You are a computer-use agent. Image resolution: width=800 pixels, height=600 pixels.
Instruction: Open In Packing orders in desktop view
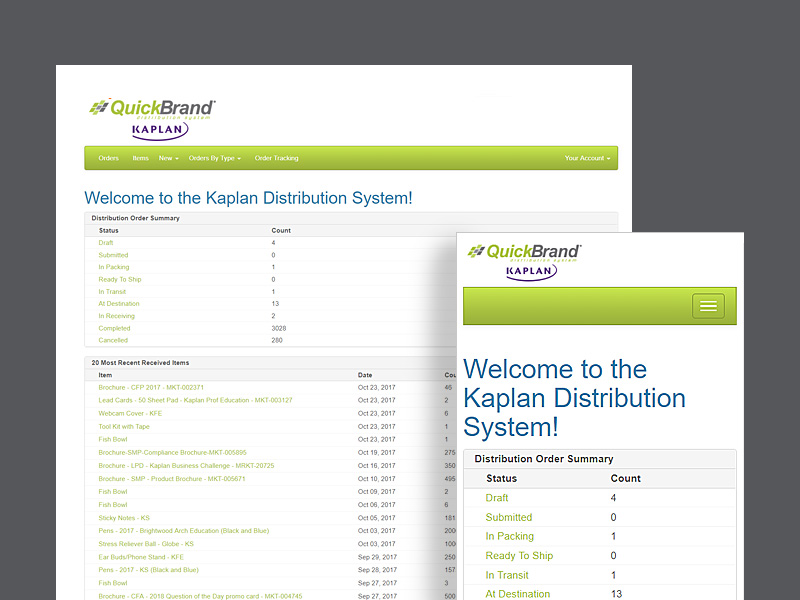tap(114, 267)
